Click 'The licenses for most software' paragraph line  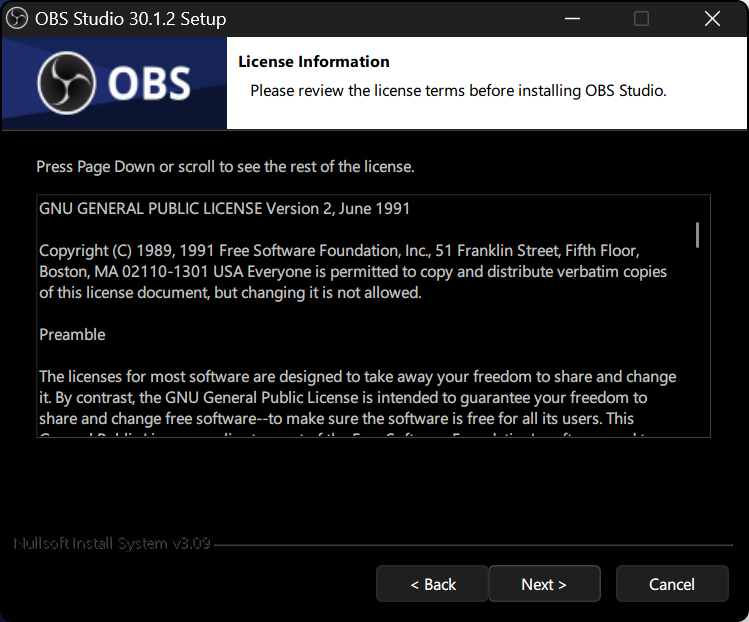pos(358,376)
